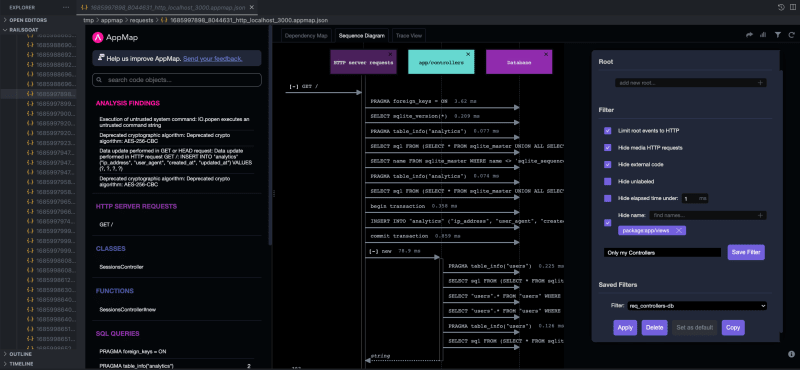Viewport: 800px width, 370px height.
Task: Close the appmap.json editor tab
Action: coord(252,7)
